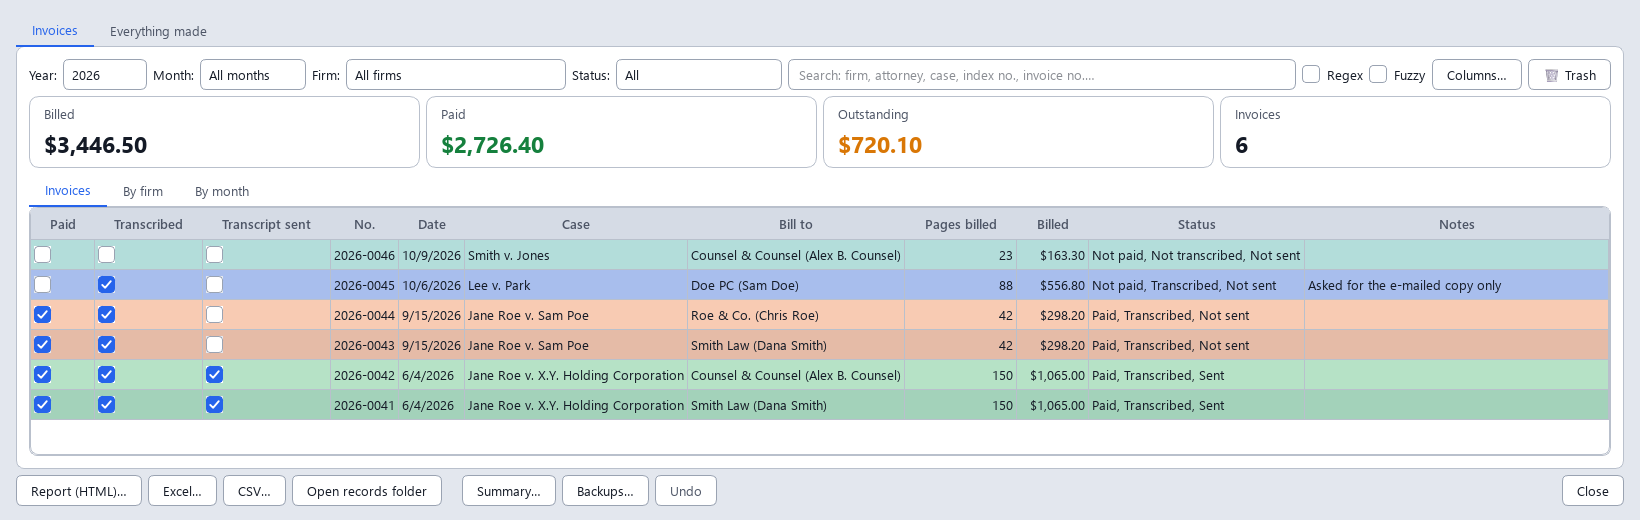Click the Trash button with bin icon
Image resolution: width=1640 pixels, height=520 pixels.
tap(1569, 75)
